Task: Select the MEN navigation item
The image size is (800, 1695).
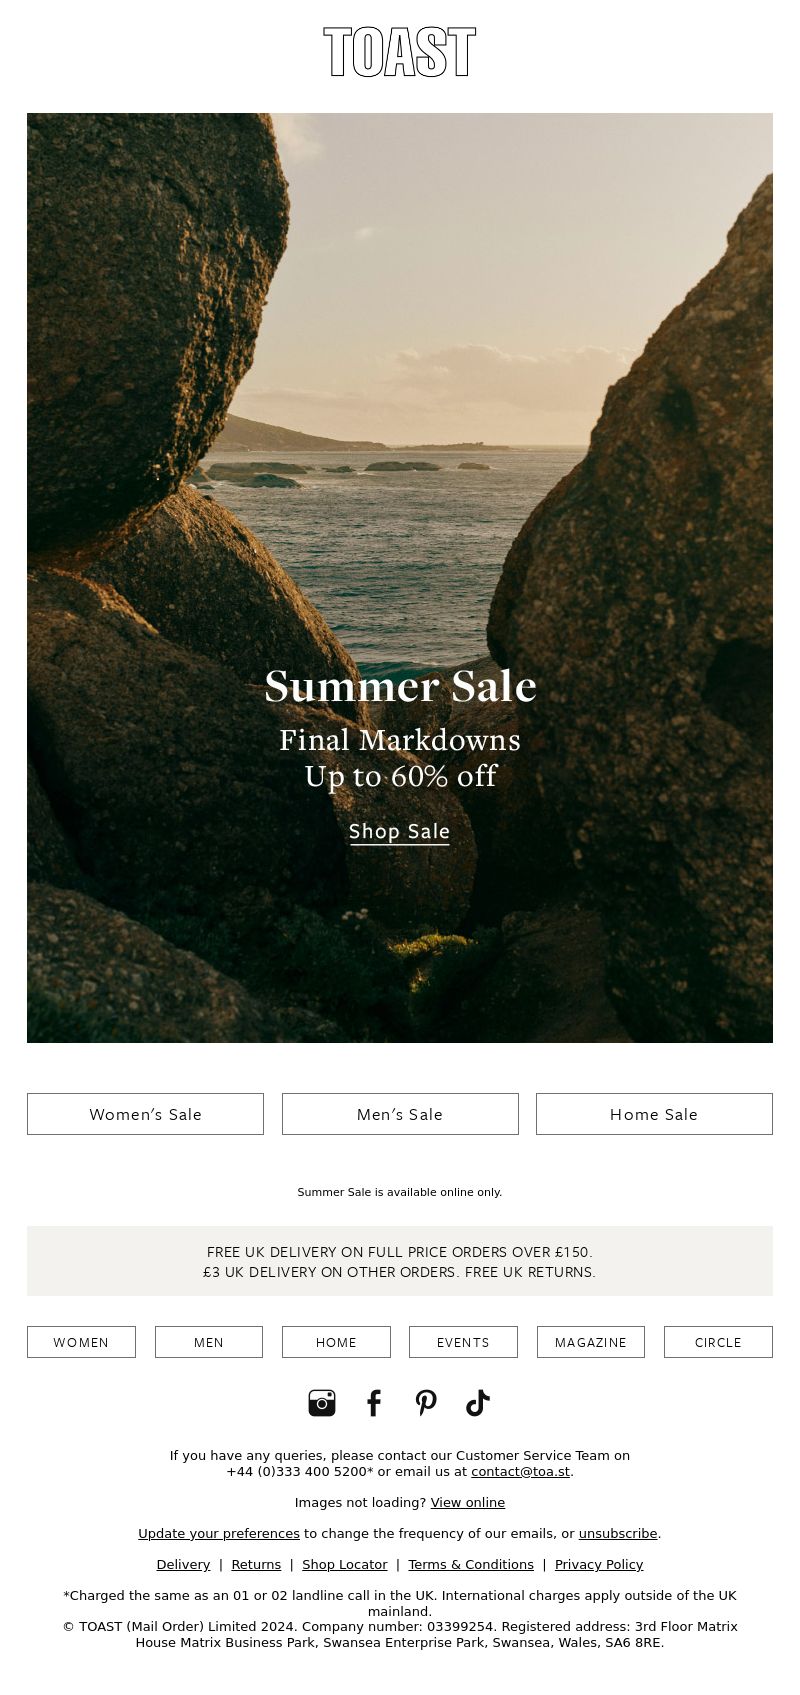Action: click(x=209, y=1342)
